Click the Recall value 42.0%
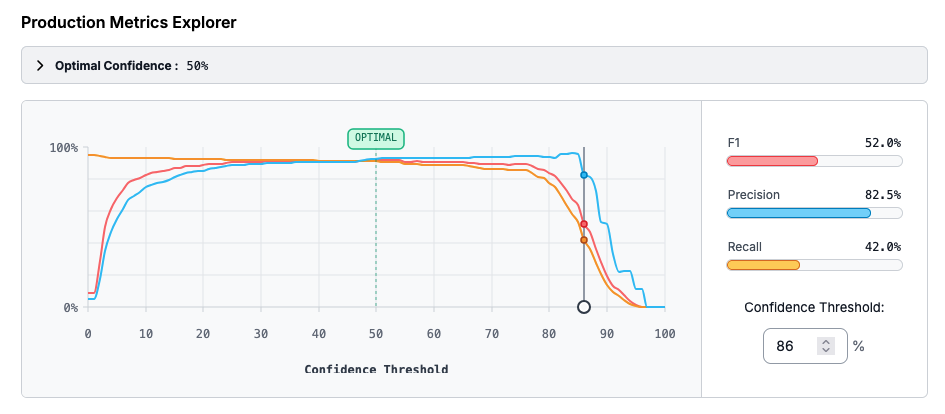Image resolution: width=945 pixels, height=414 pixels. point(883,247)
